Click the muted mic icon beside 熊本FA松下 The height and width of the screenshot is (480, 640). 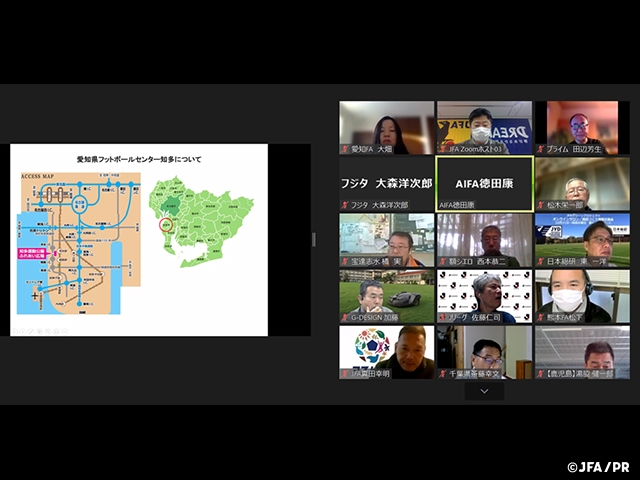540,317
